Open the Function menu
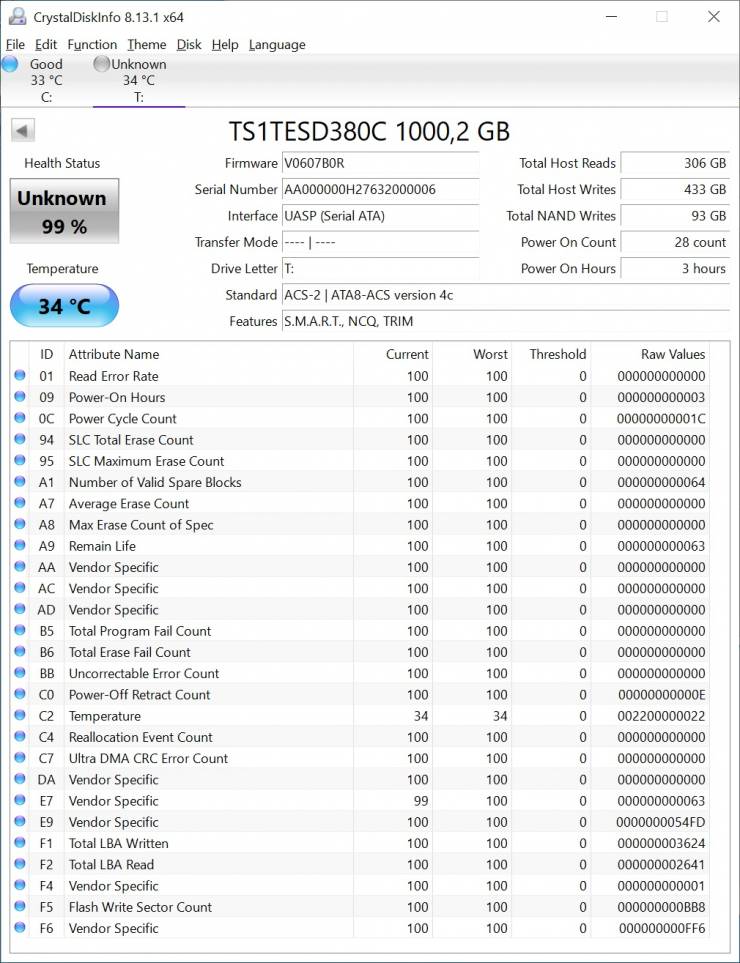The height and width of the screenshot is (963, 740). [92, 44]
